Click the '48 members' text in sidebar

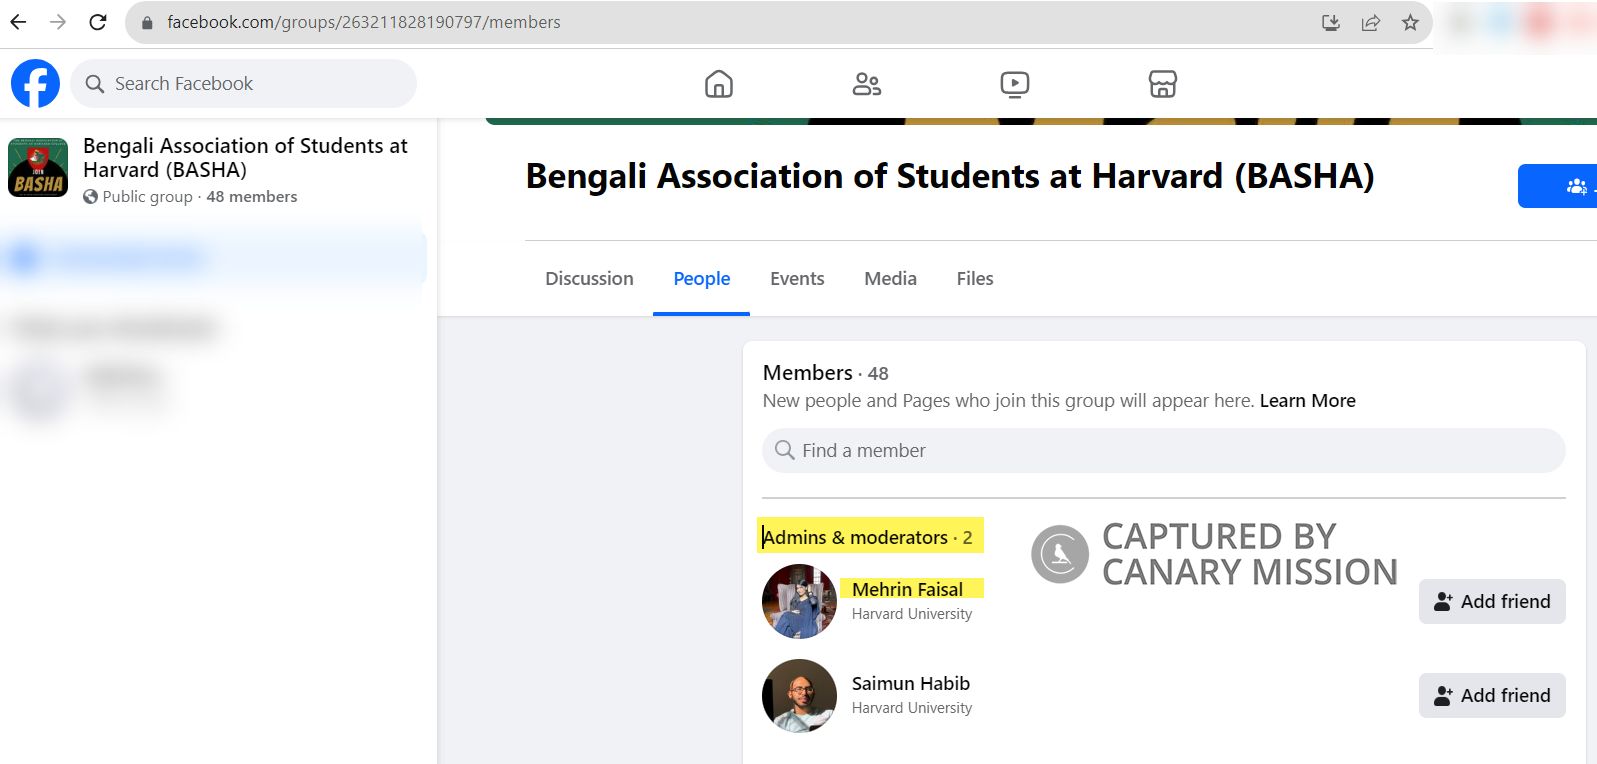(x=252, y=197)
